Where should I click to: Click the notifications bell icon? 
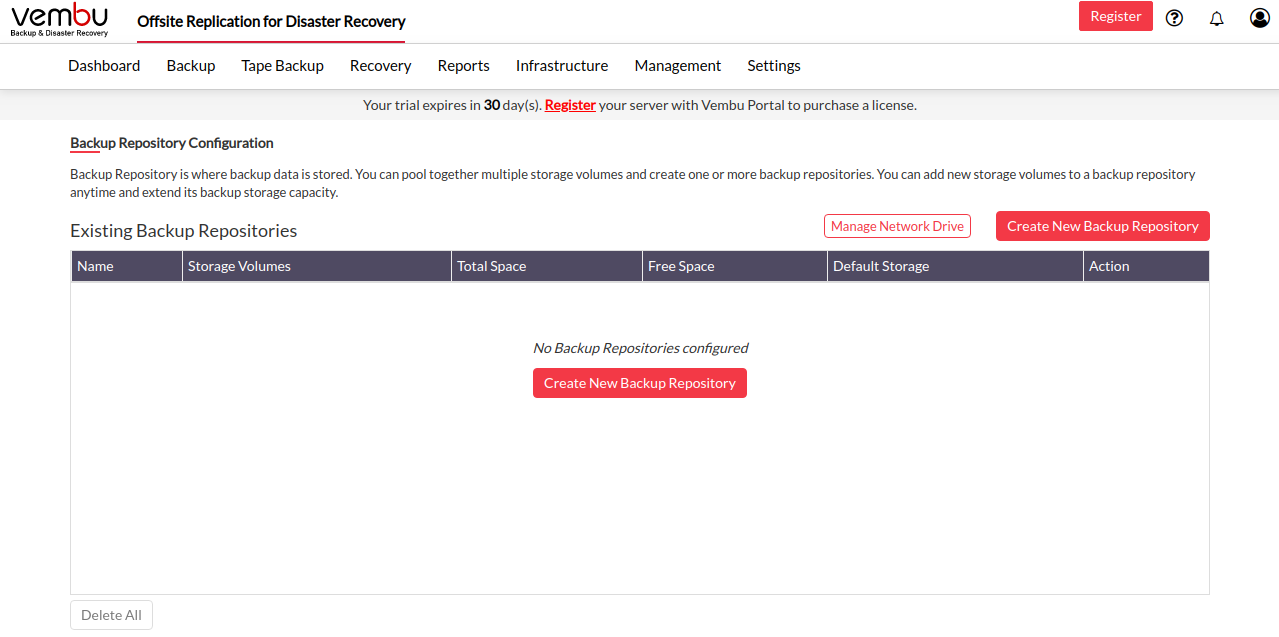[1216, 18]
